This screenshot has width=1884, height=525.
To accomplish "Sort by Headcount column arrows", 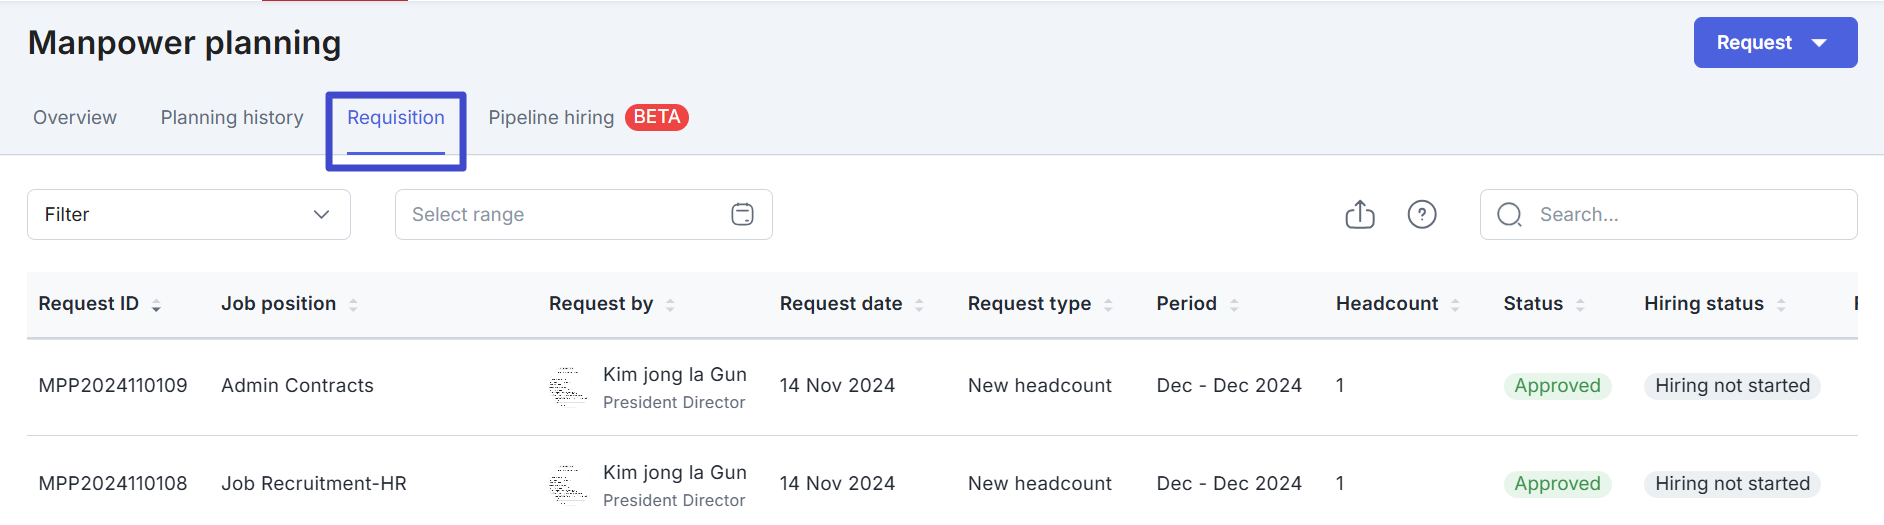I will [x=1455, y=305].
